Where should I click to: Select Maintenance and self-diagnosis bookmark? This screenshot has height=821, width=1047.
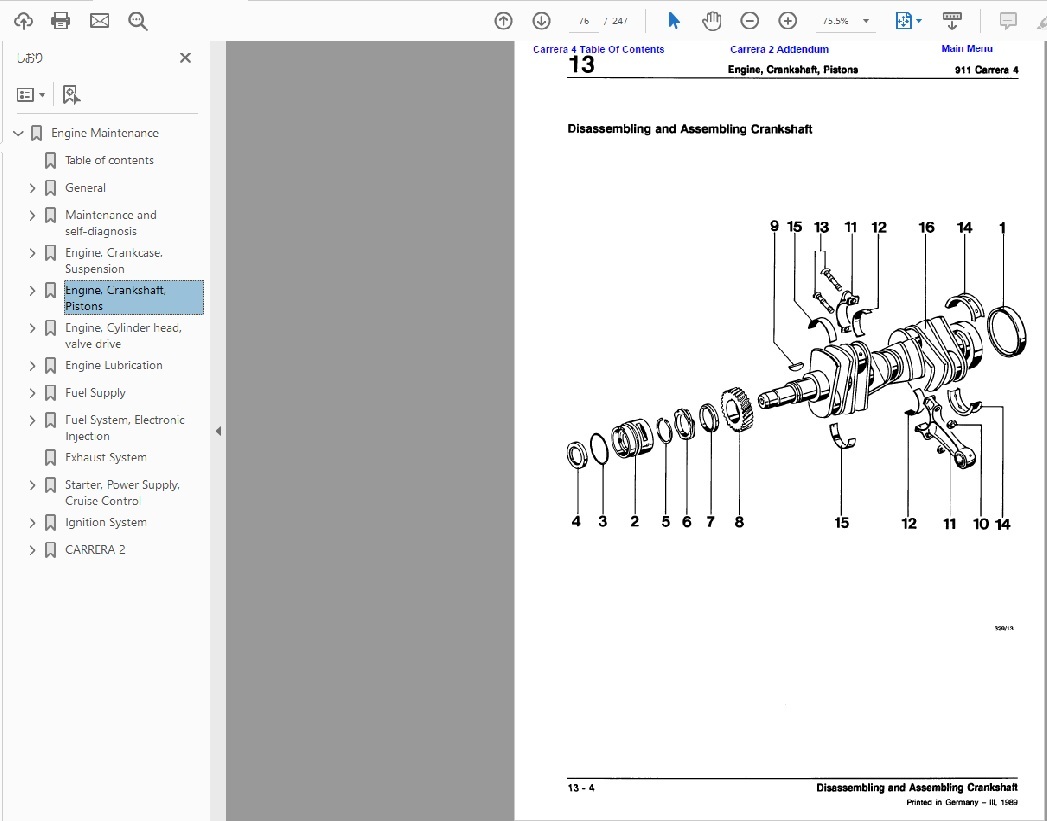tap(111, 223)
